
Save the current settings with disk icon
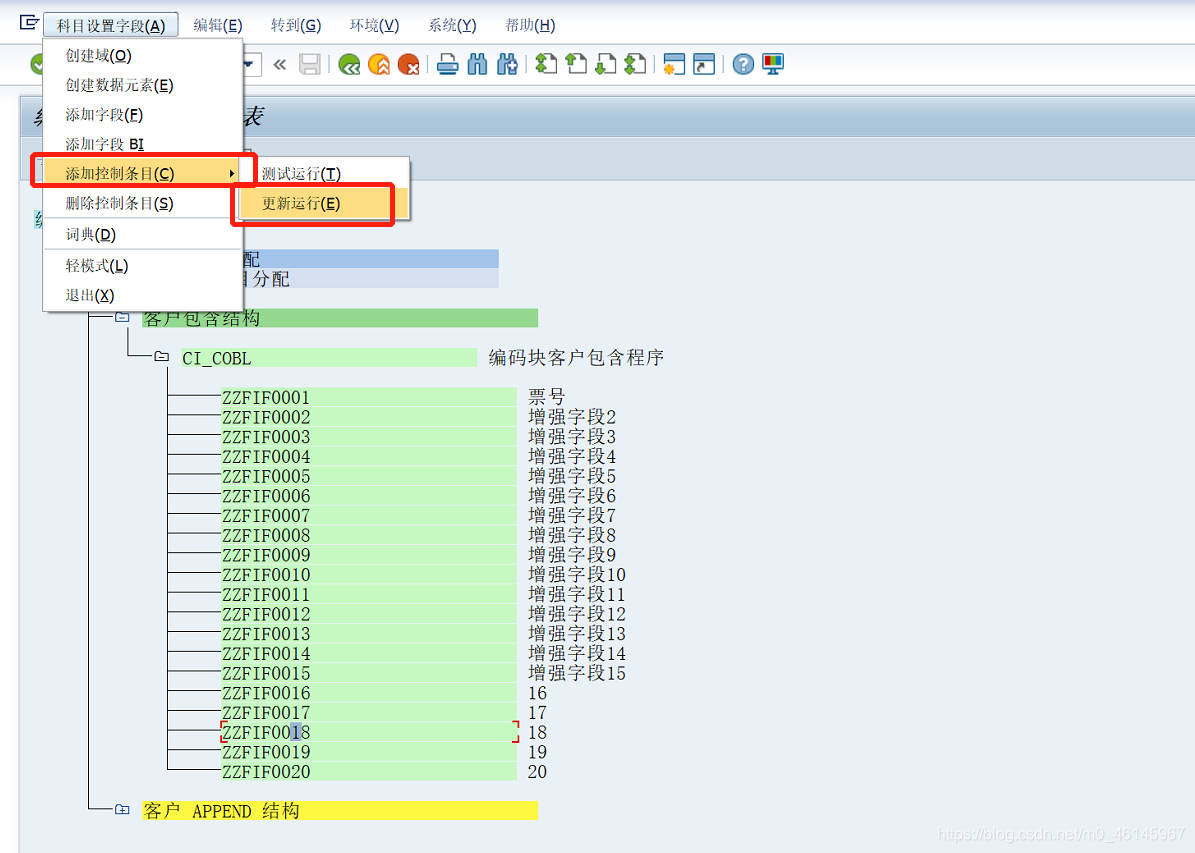310,64
